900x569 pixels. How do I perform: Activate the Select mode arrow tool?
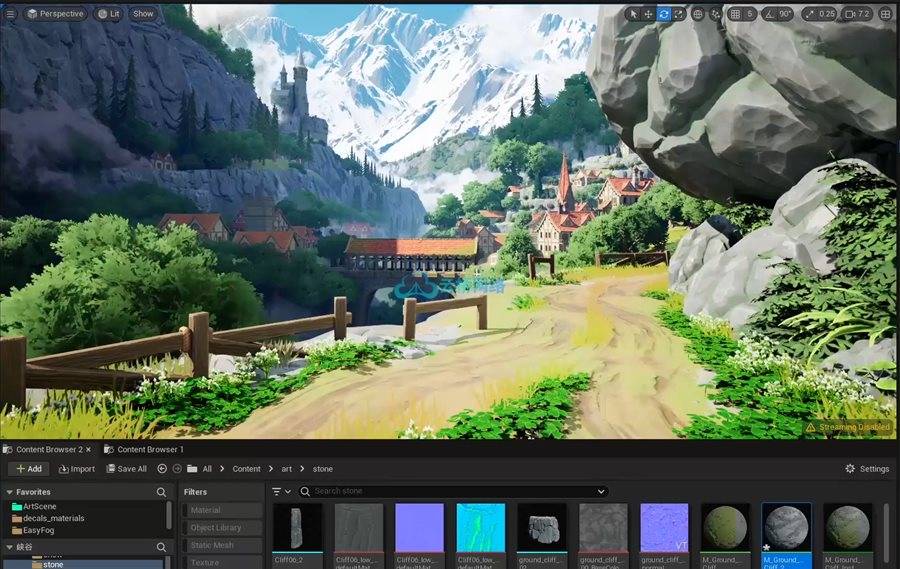click(x=633, y=14)
